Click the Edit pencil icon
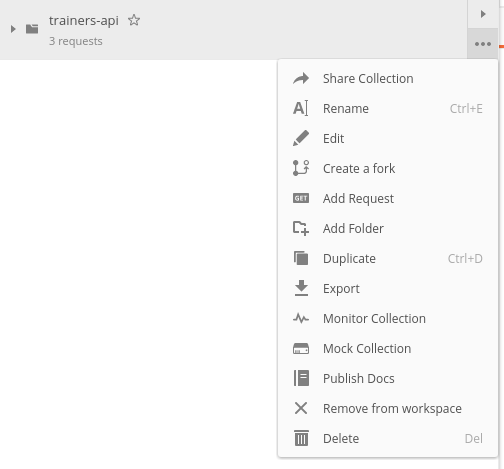Image resolution: width=504 pixels, height=469 pixels. [x=301, y=138]
